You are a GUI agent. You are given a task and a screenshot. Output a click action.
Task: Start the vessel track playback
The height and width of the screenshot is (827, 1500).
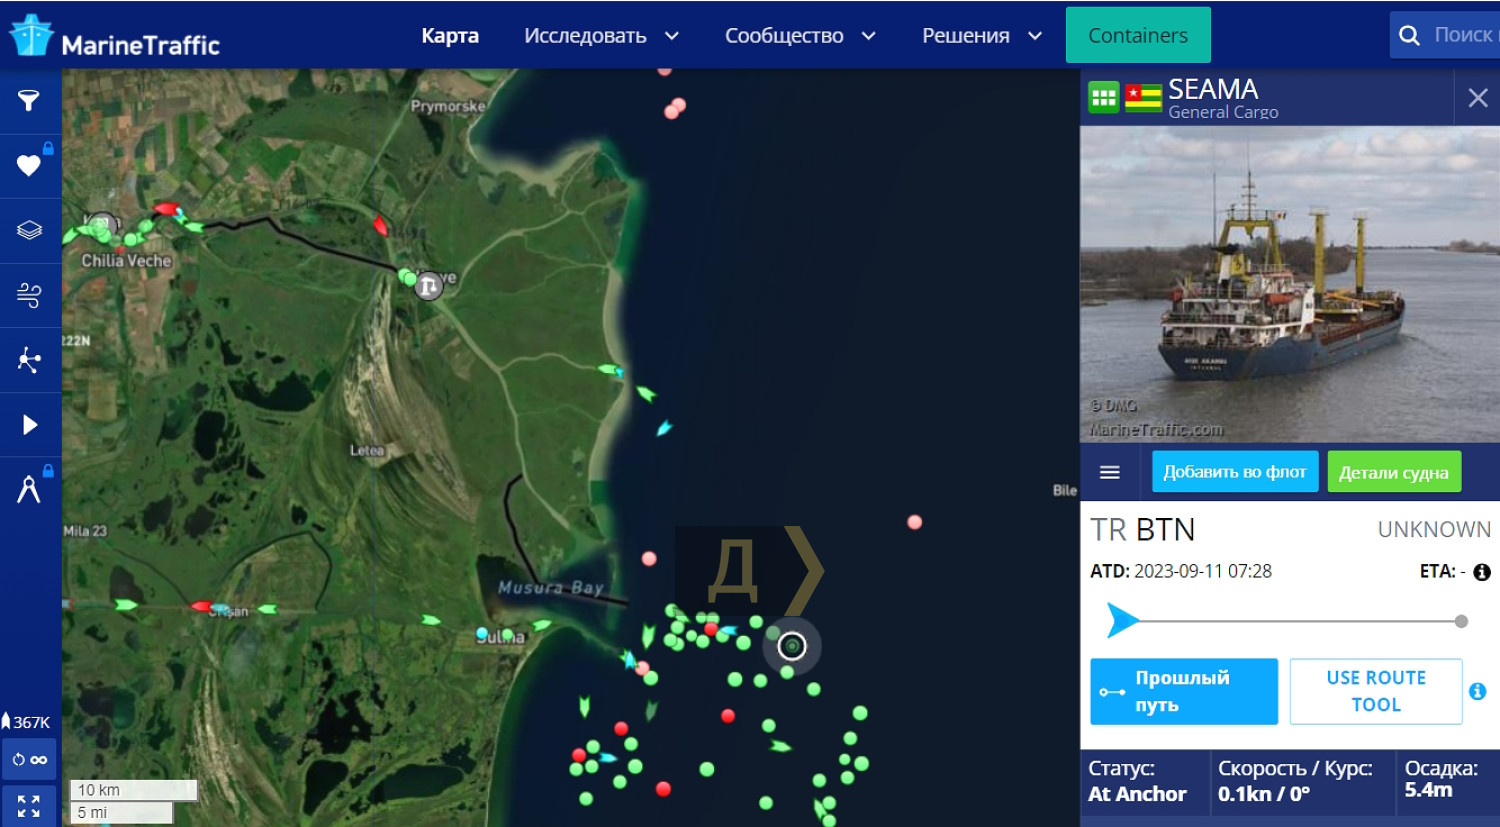coord(29,425)
